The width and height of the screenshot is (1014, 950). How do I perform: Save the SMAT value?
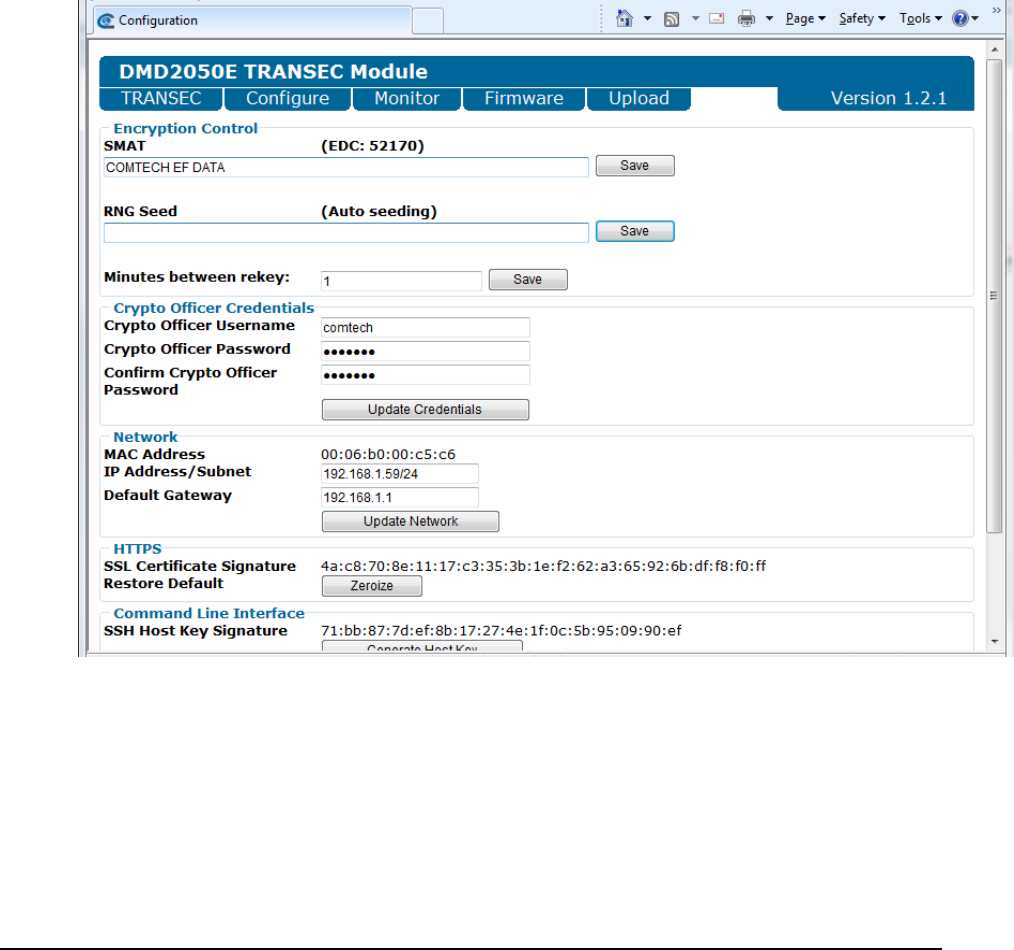point(635,166)
